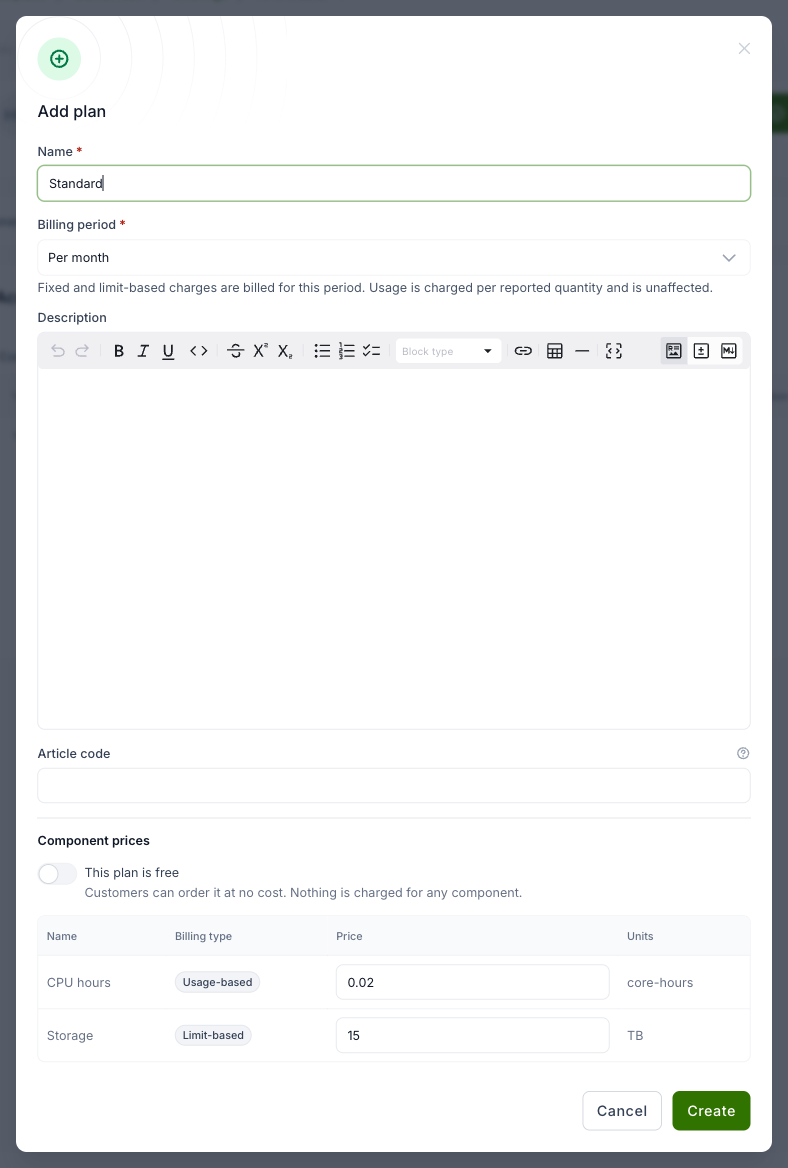Image resolution: width=788 pixels, height=1168 pixels.
Task: Click the Units column header
Action: [640, 936]
